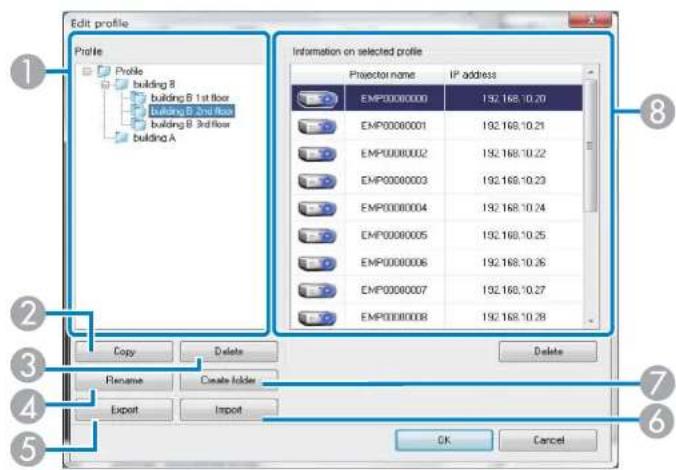Viewport: 676px width, 470px height.
Task: Click the projector icon for EMP00080000
Action: (317, 99)
